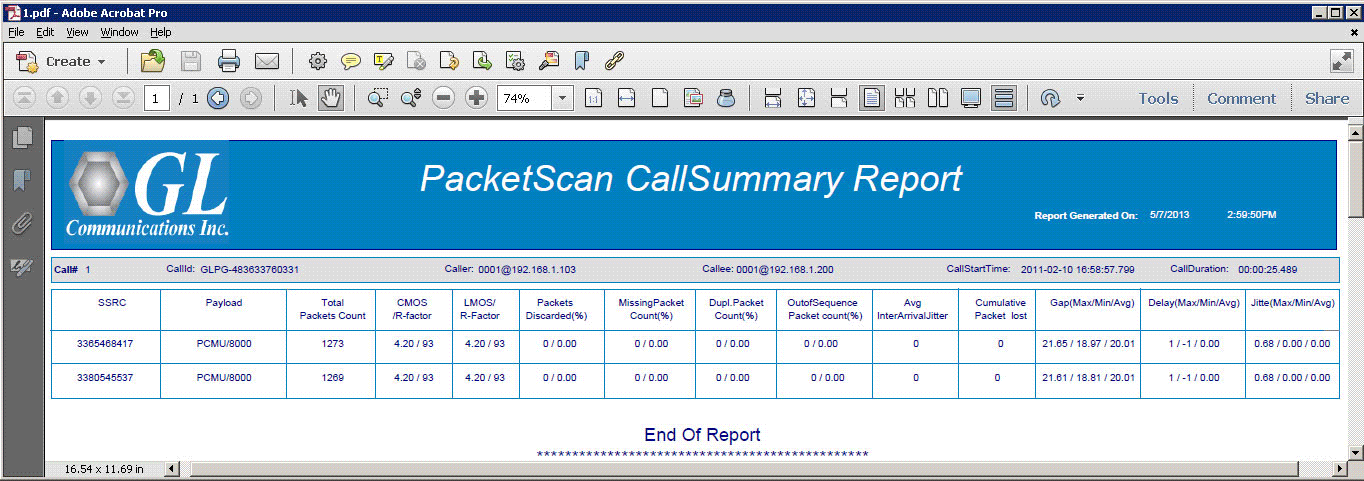Toggle two page view

click(x=937, y=98)
